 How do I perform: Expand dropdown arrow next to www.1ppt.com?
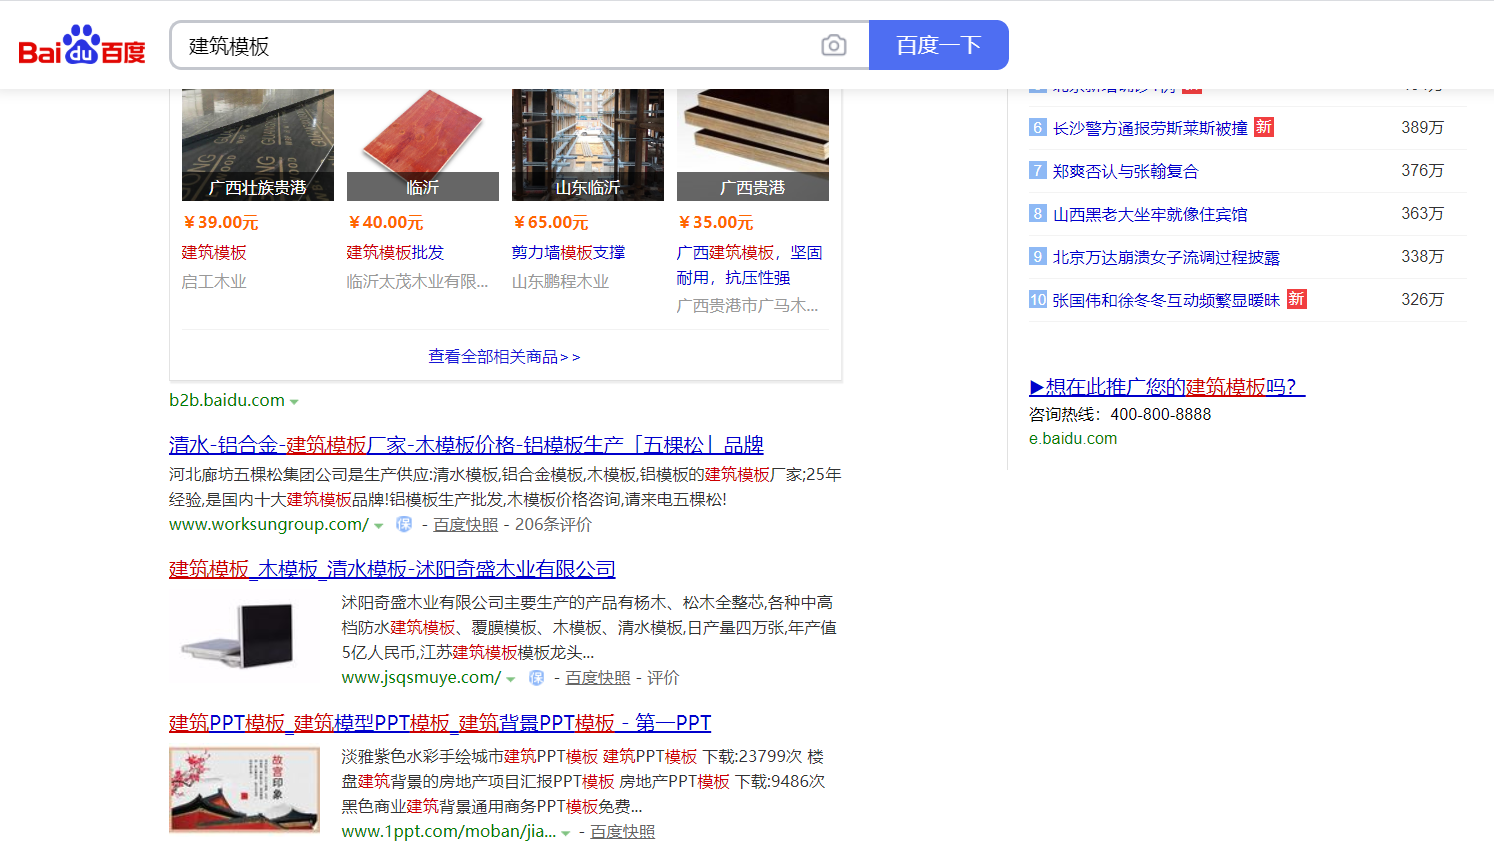[x=566, y=833]
